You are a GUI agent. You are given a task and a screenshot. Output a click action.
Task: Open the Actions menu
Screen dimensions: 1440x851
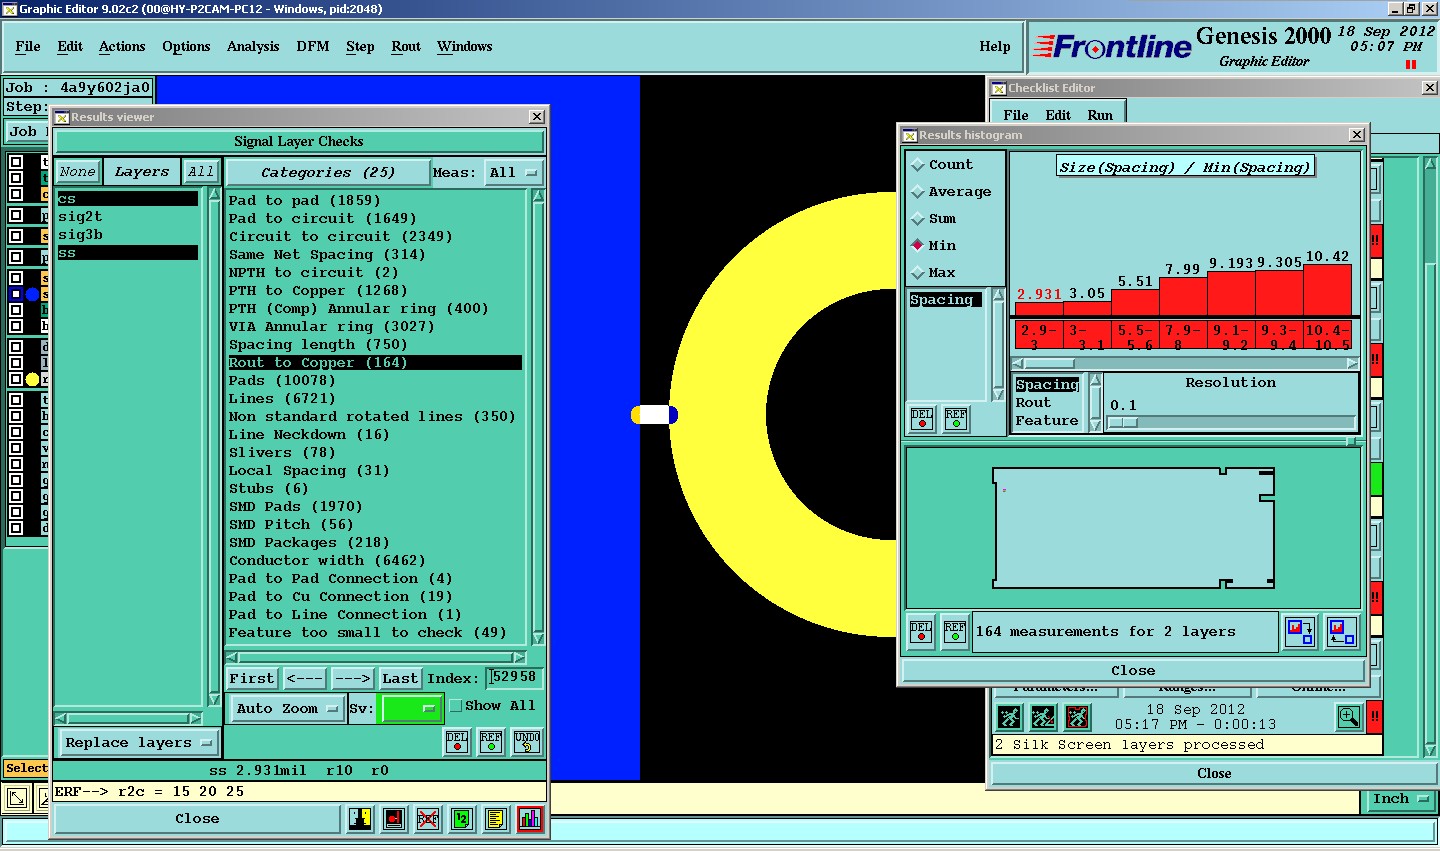pyautogui.click(x=122, y=47)
